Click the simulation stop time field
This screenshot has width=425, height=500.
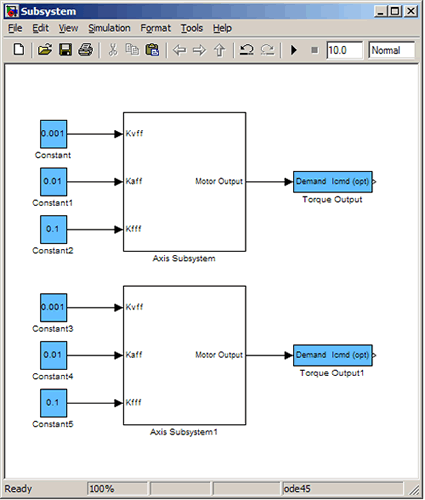[344, 50]
